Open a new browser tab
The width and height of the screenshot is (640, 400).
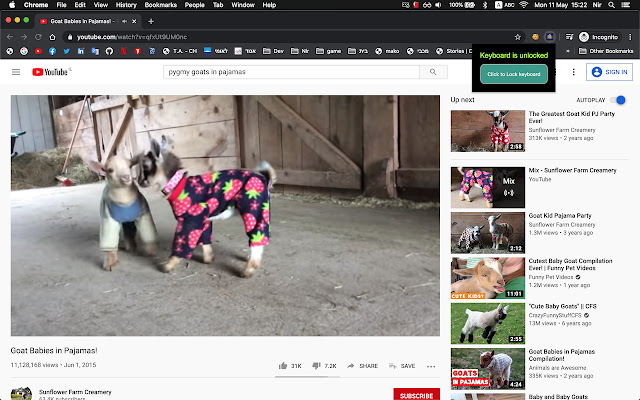151,21
